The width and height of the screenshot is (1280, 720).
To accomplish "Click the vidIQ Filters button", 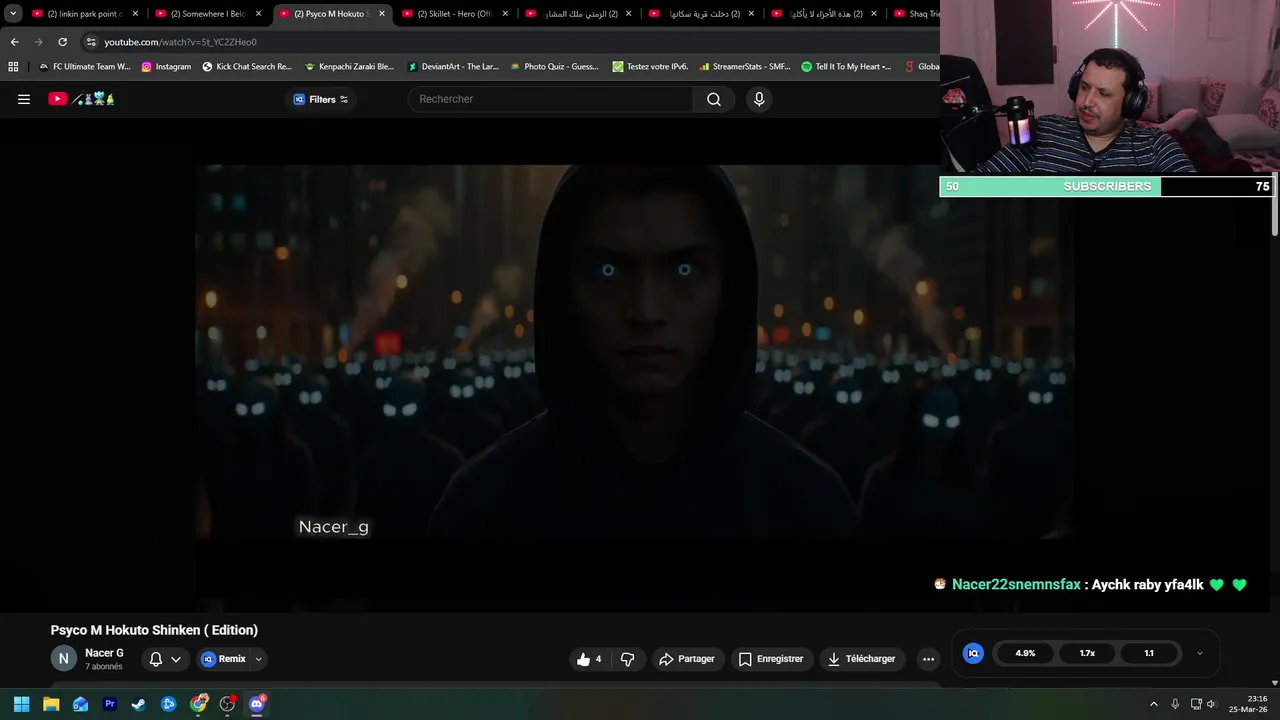I will (320, 99).
